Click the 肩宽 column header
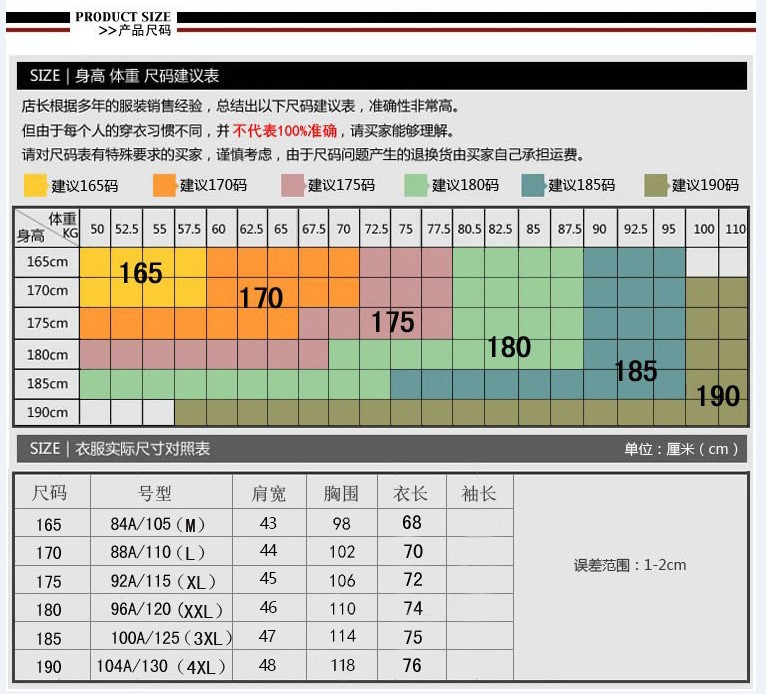Screen dimensions: 766x694 coord(269,493)
